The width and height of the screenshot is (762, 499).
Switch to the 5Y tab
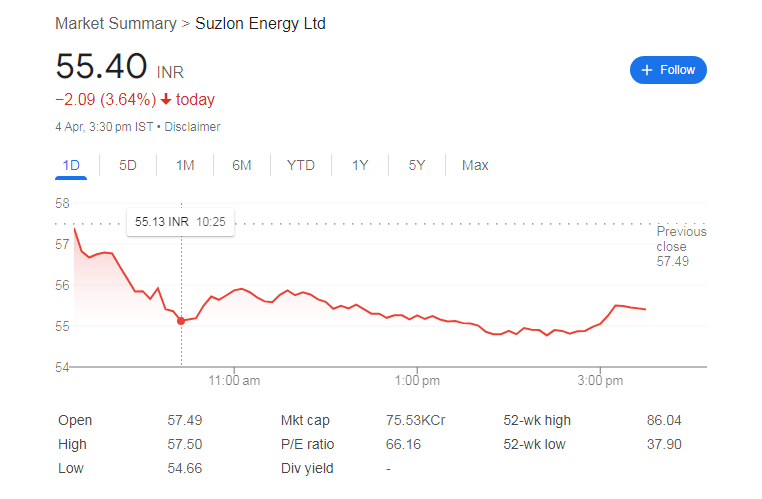[x=417, y=165]
